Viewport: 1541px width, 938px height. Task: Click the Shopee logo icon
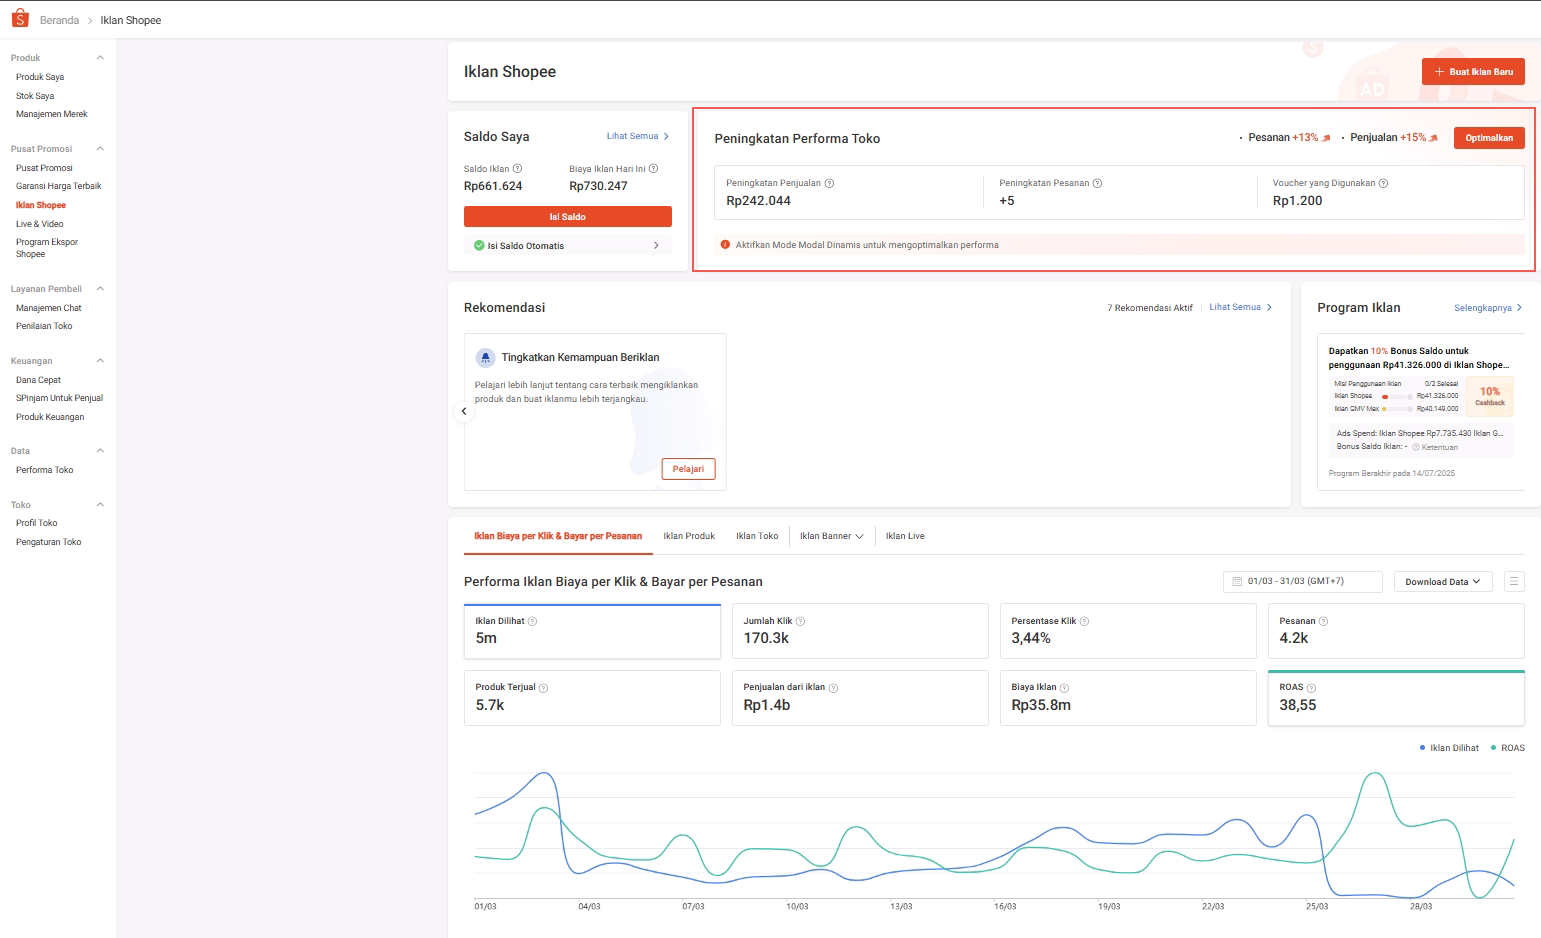tap(20, 19)
